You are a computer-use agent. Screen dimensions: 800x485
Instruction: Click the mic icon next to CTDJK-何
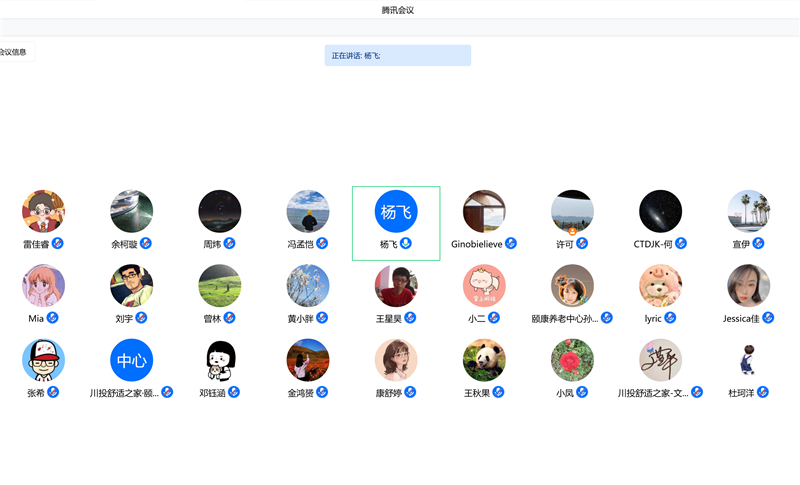point(695,243)
